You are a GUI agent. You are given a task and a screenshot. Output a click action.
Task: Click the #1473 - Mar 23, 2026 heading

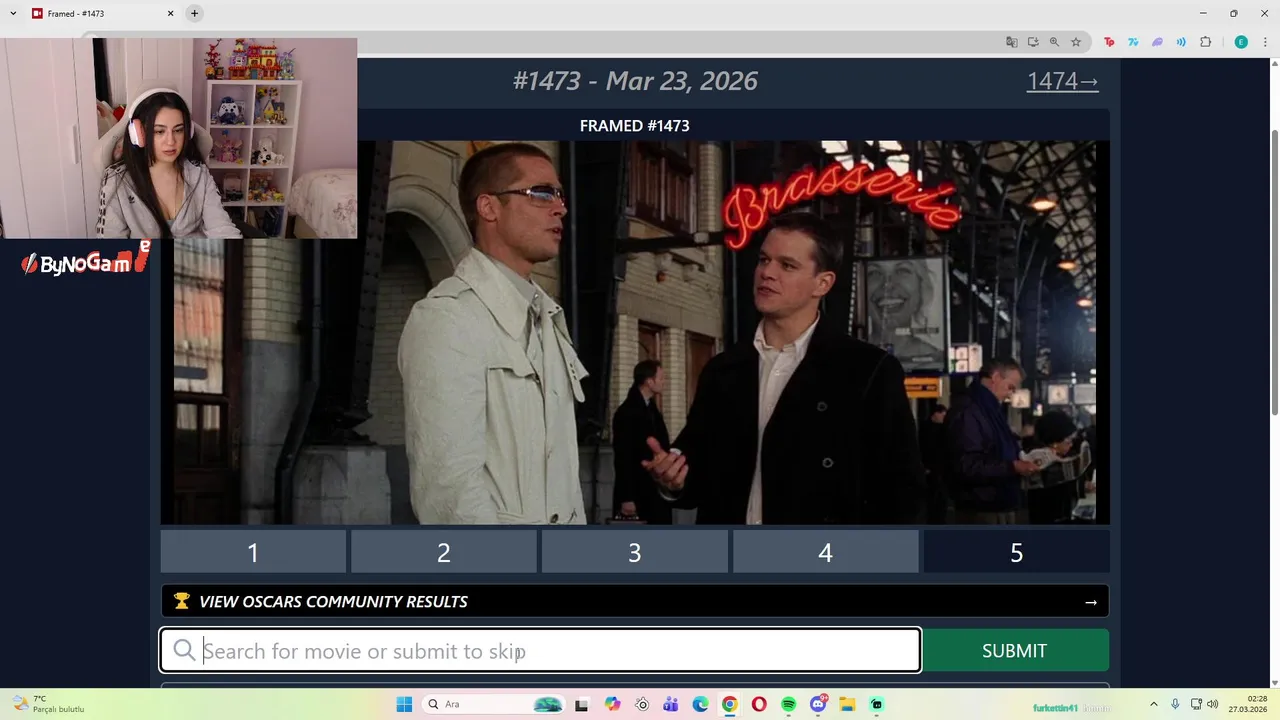[635, 81]
